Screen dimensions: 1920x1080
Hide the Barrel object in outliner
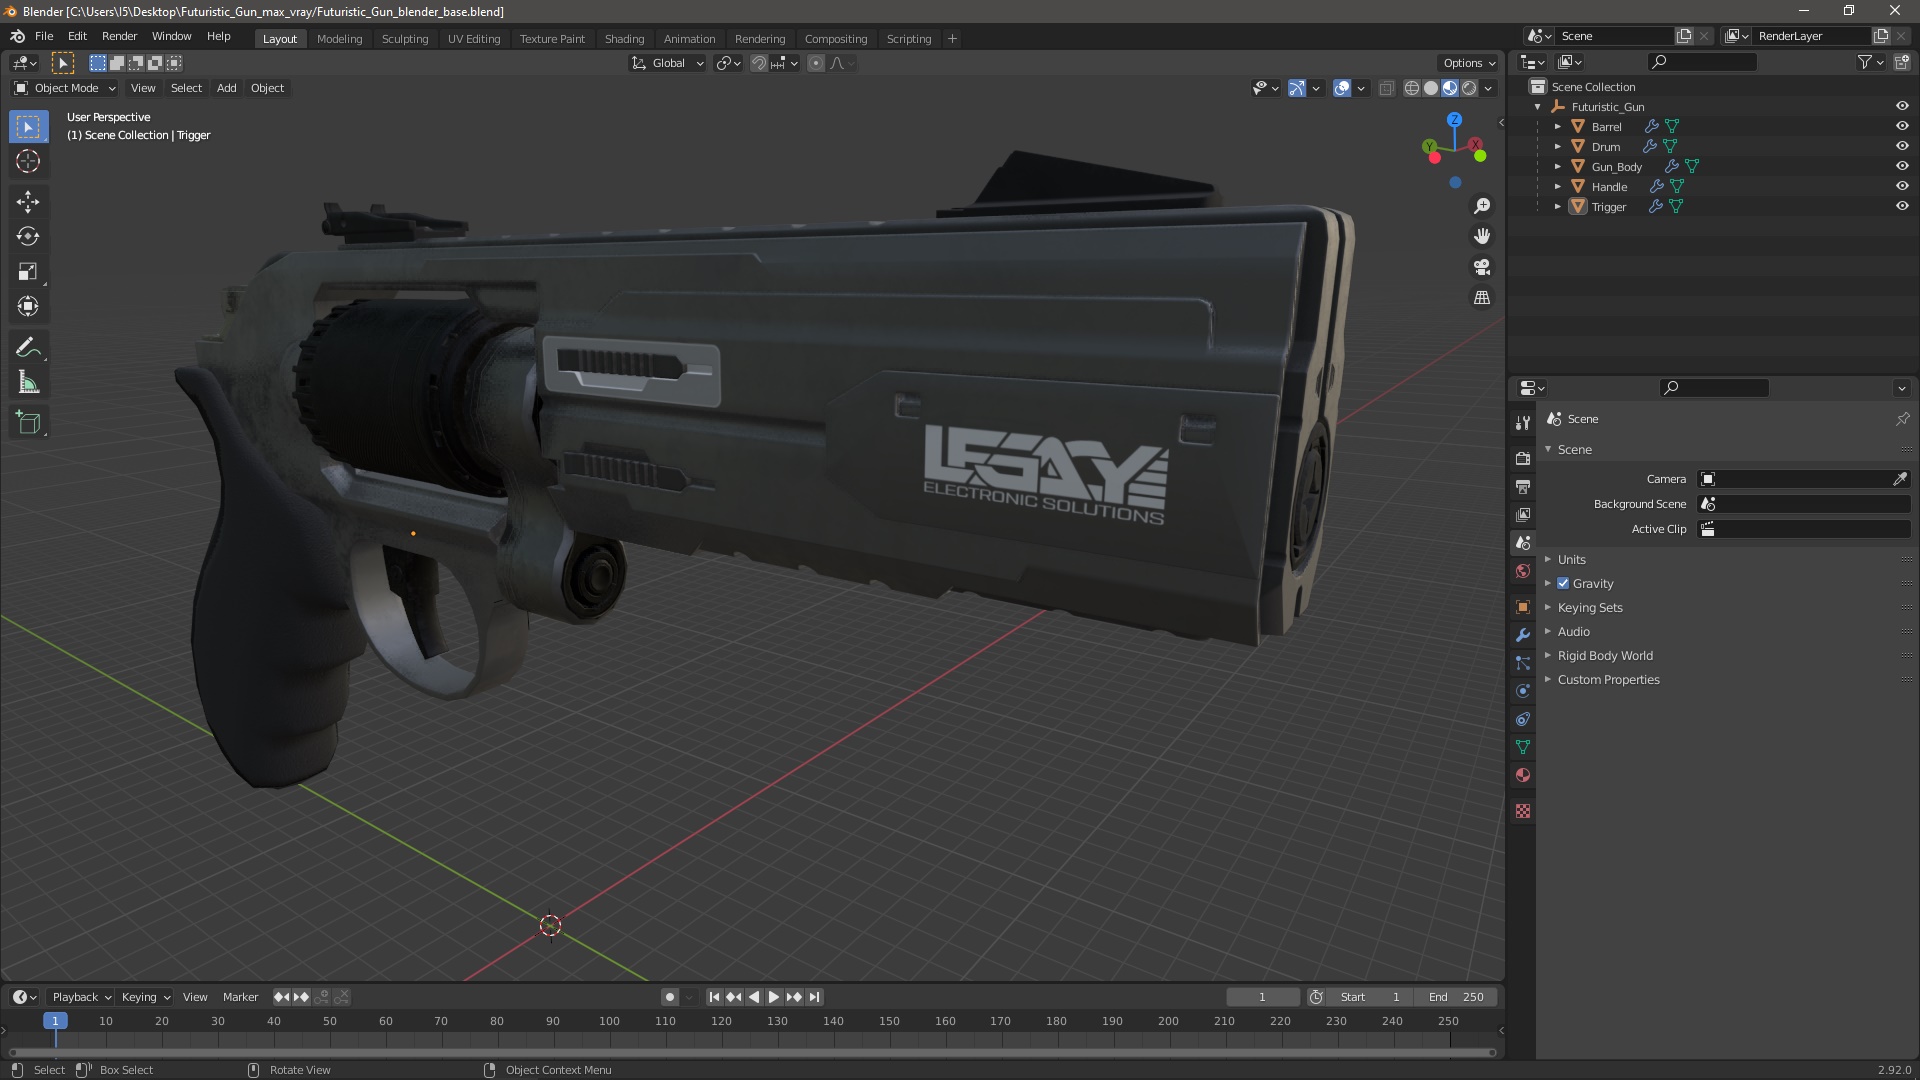point(1902,126)
